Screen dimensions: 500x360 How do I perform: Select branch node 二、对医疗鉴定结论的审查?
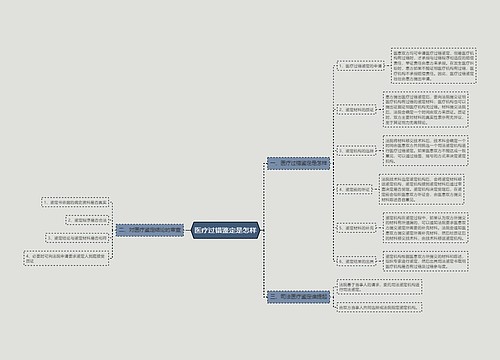150,230
